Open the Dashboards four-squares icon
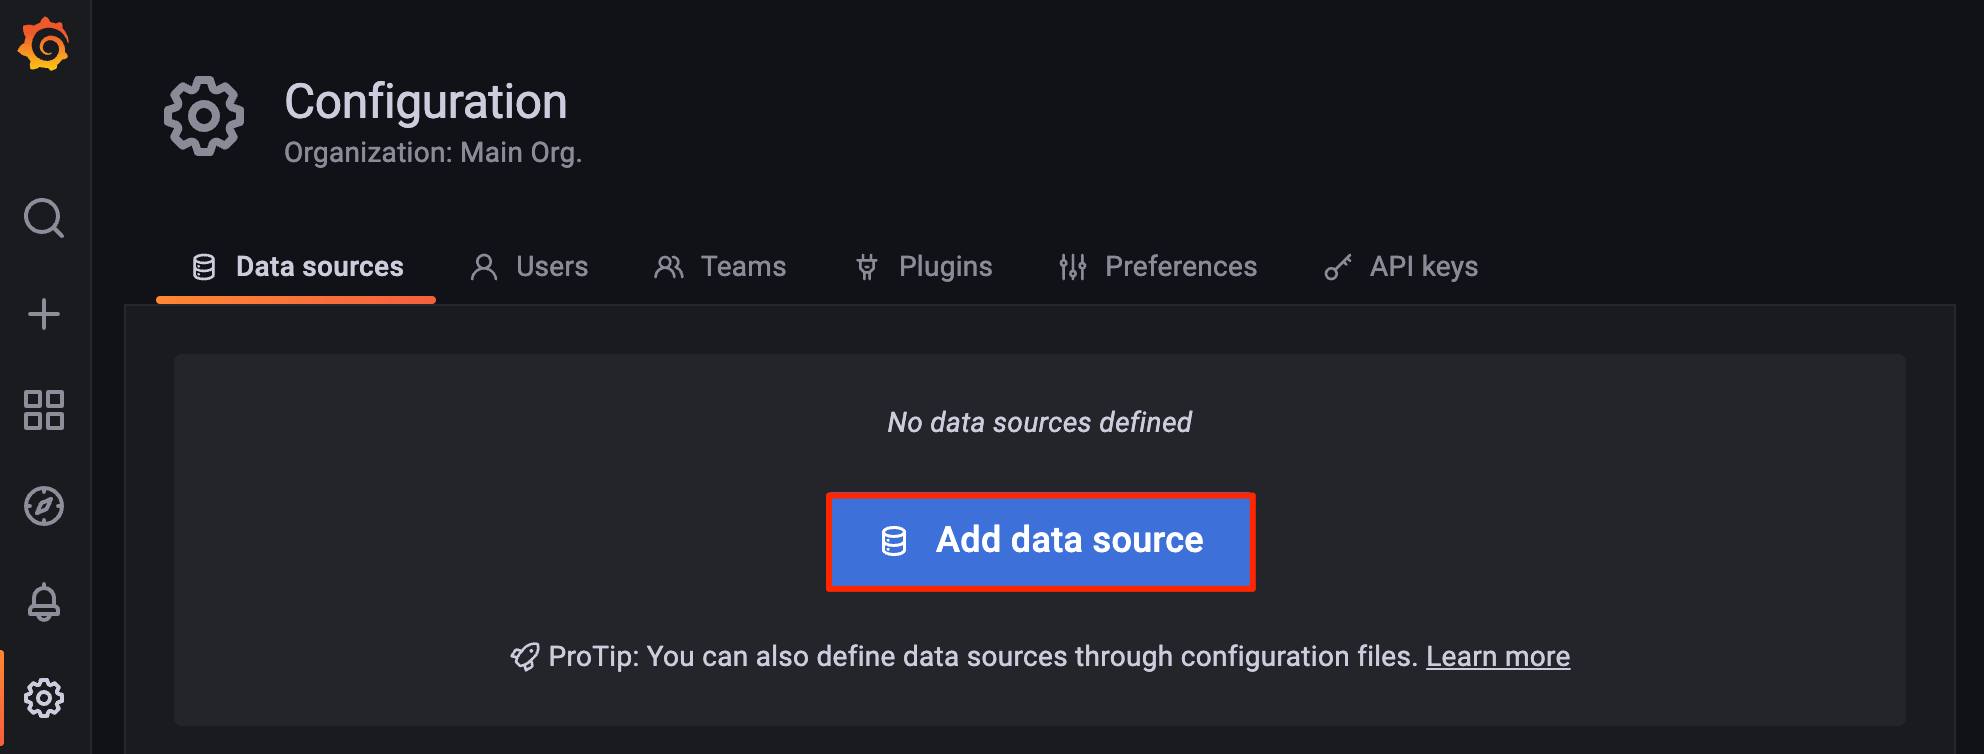Viewport: 1984px width, 754px height. tap(44, 410)
